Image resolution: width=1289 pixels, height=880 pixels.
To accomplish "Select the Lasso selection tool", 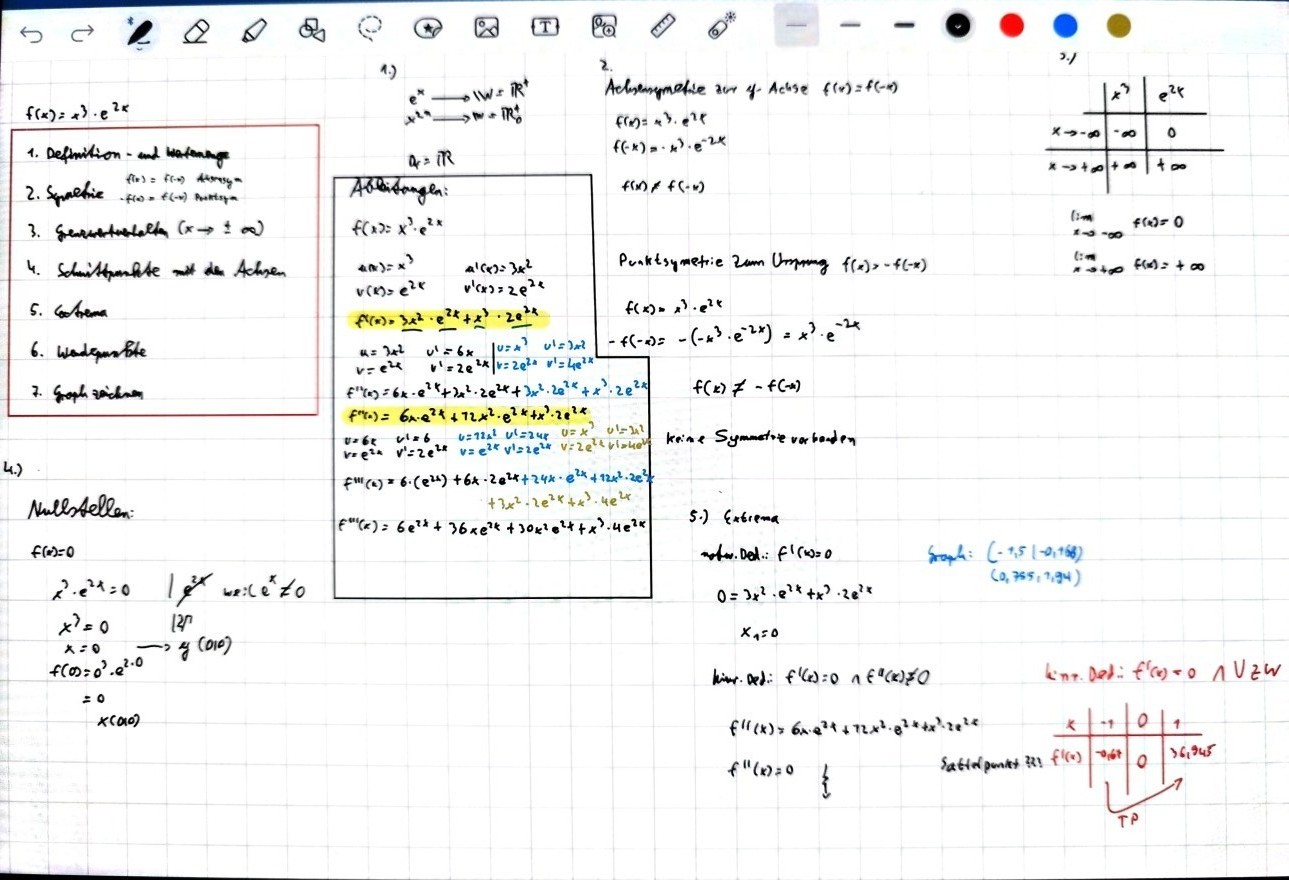I will tap(371, 29).
